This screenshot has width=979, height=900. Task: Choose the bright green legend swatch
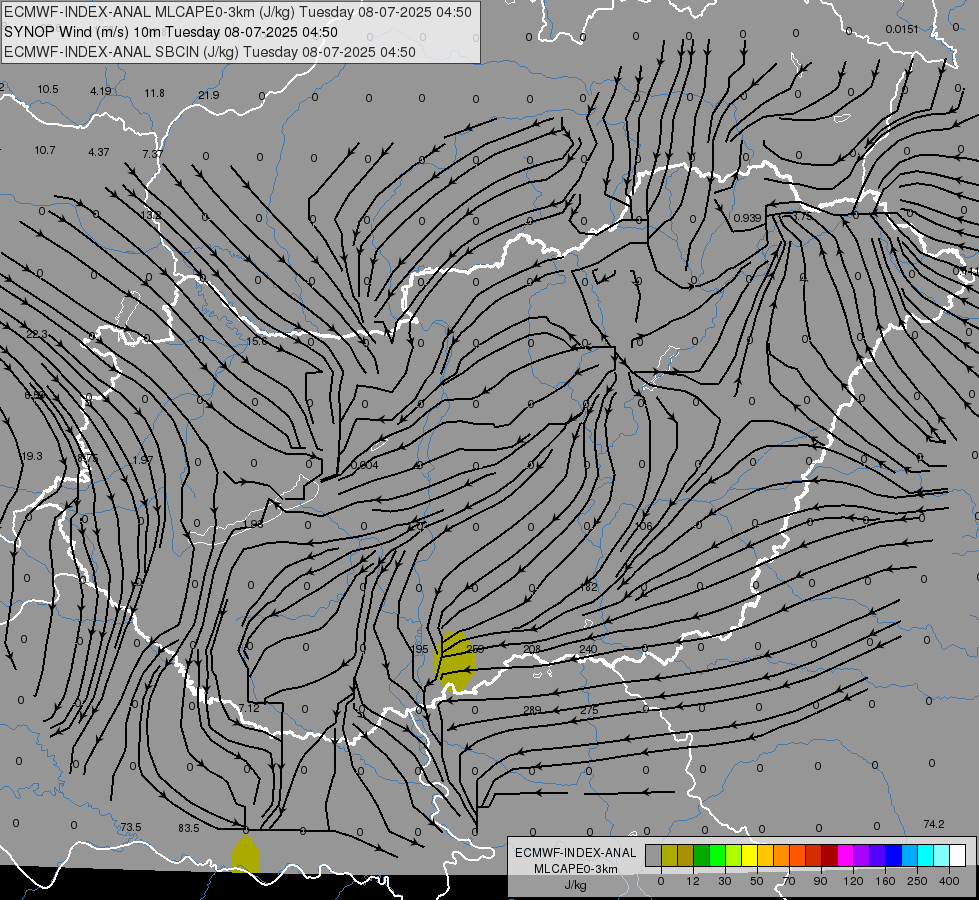(x=717, y=855)
